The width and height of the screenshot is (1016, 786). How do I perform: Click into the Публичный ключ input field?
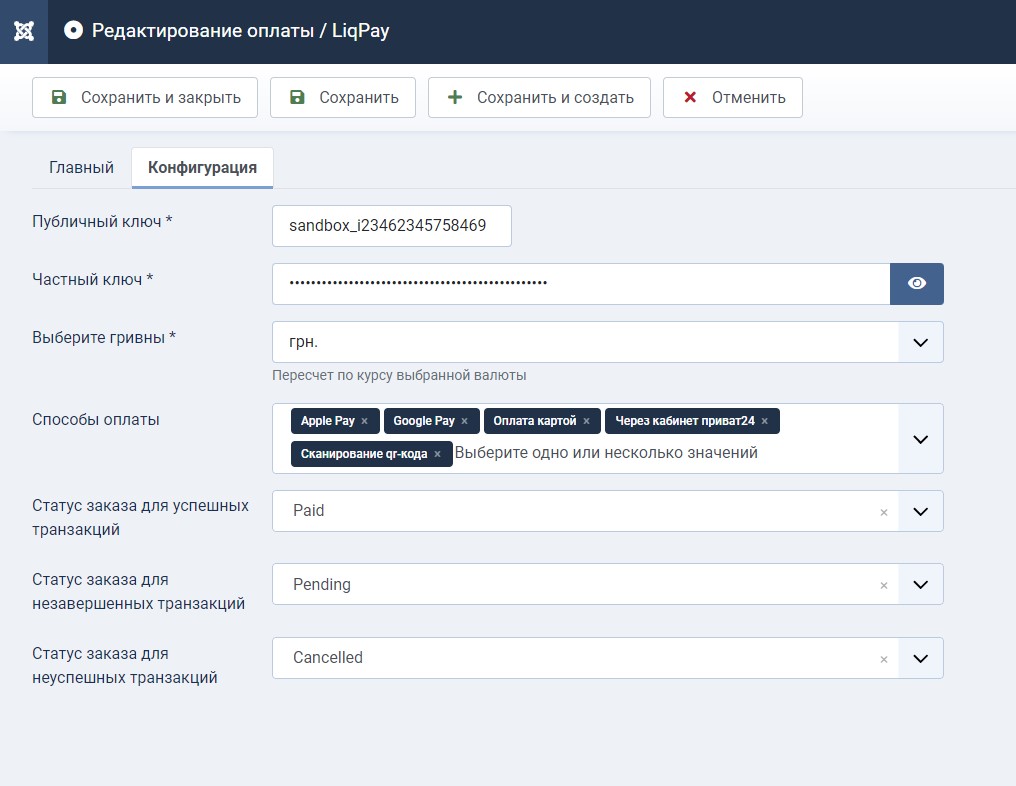click(391, 226)
